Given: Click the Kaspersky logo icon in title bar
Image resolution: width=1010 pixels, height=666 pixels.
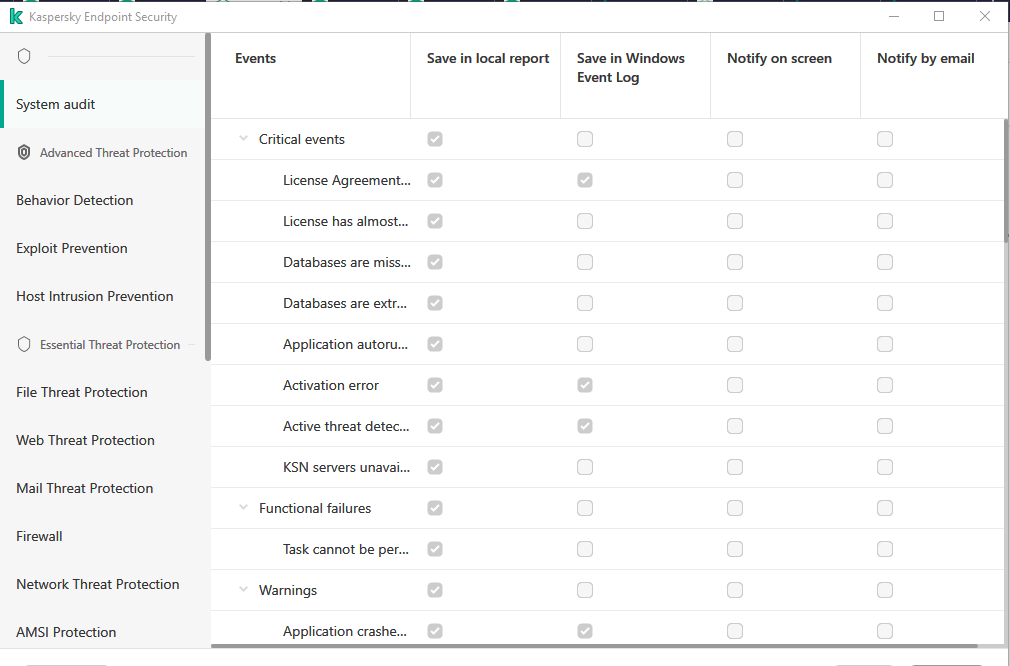Looking at the screenshot, I should [16, 17].
